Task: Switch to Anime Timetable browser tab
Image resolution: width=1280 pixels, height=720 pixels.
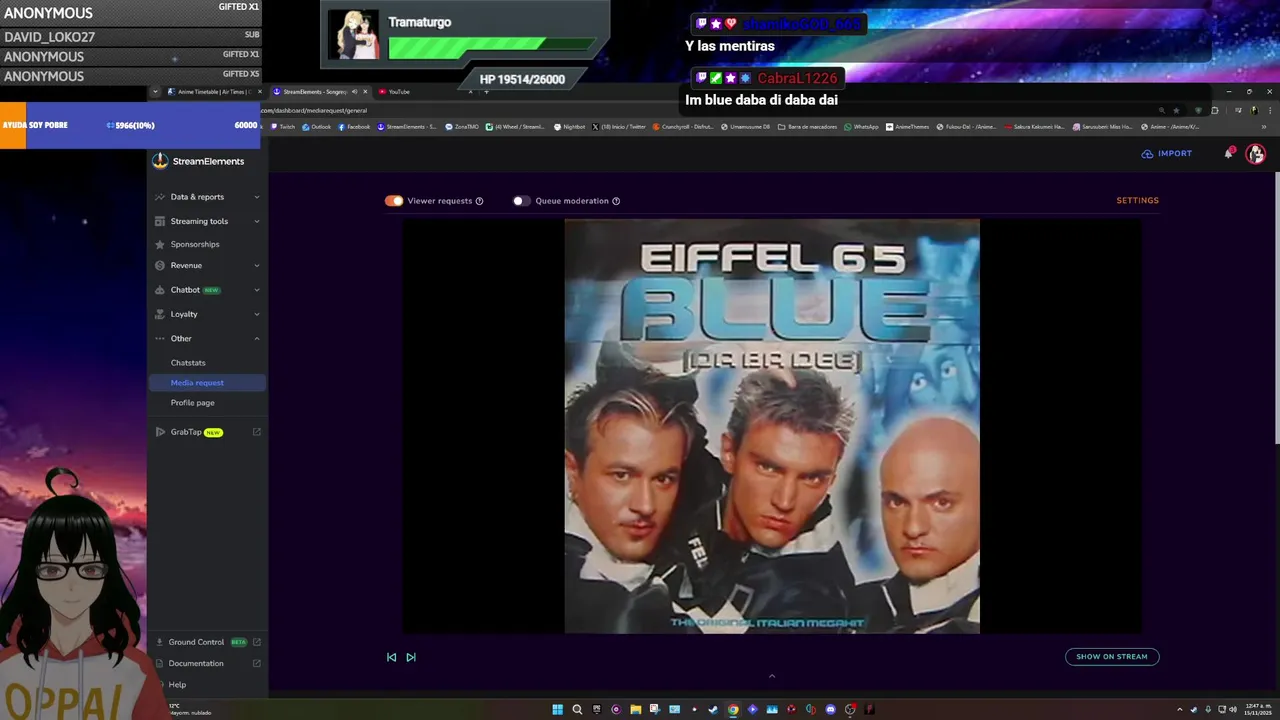Action: click(212, 91)
